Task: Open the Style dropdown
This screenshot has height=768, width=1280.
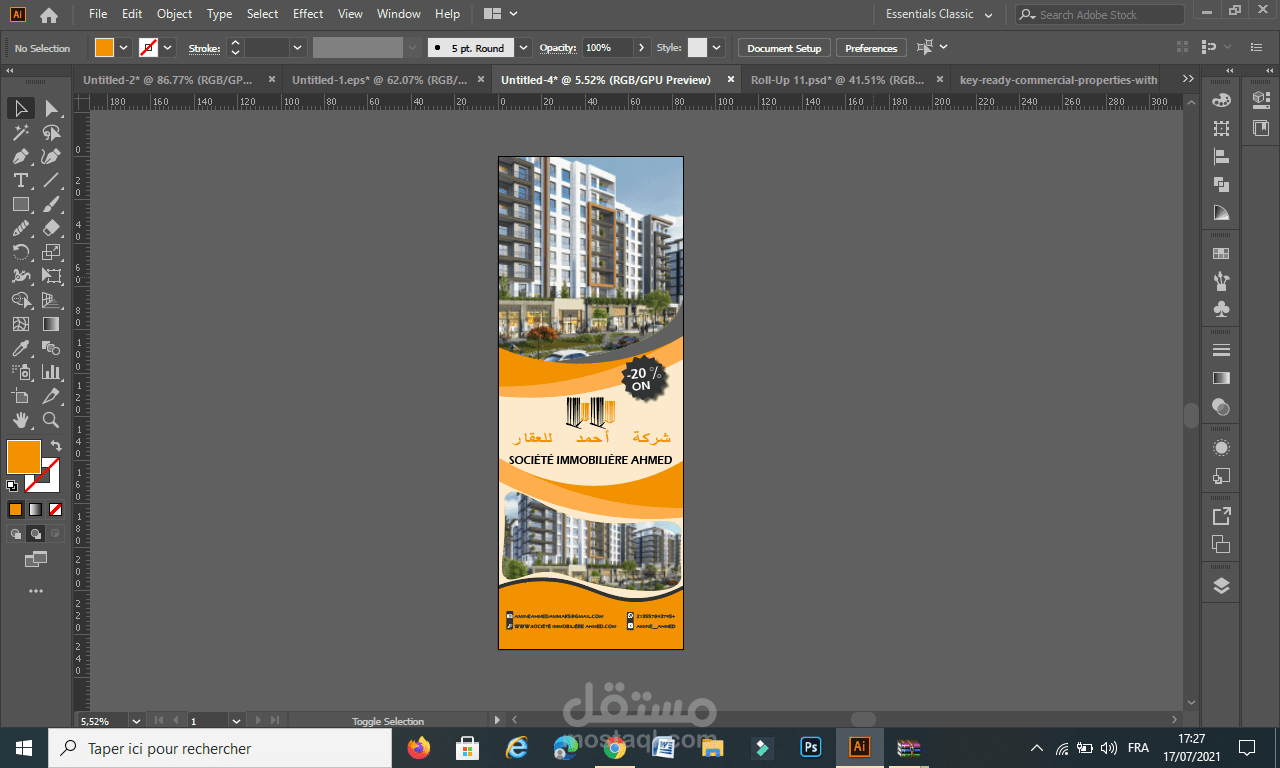Action: 716,48
